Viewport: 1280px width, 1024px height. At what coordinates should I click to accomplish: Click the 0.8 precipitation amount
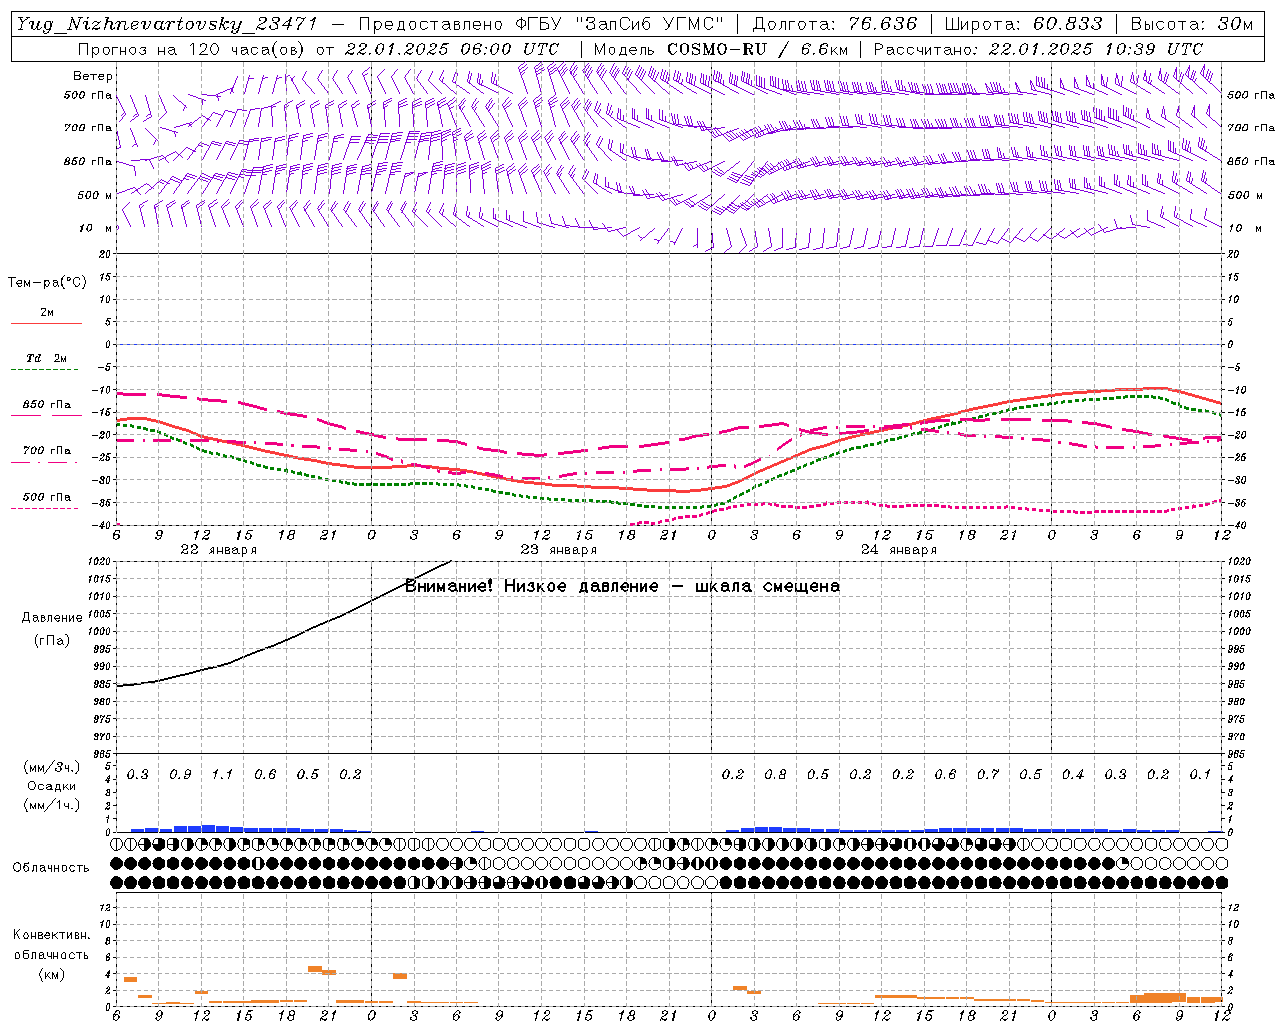(x=775, y=774)
